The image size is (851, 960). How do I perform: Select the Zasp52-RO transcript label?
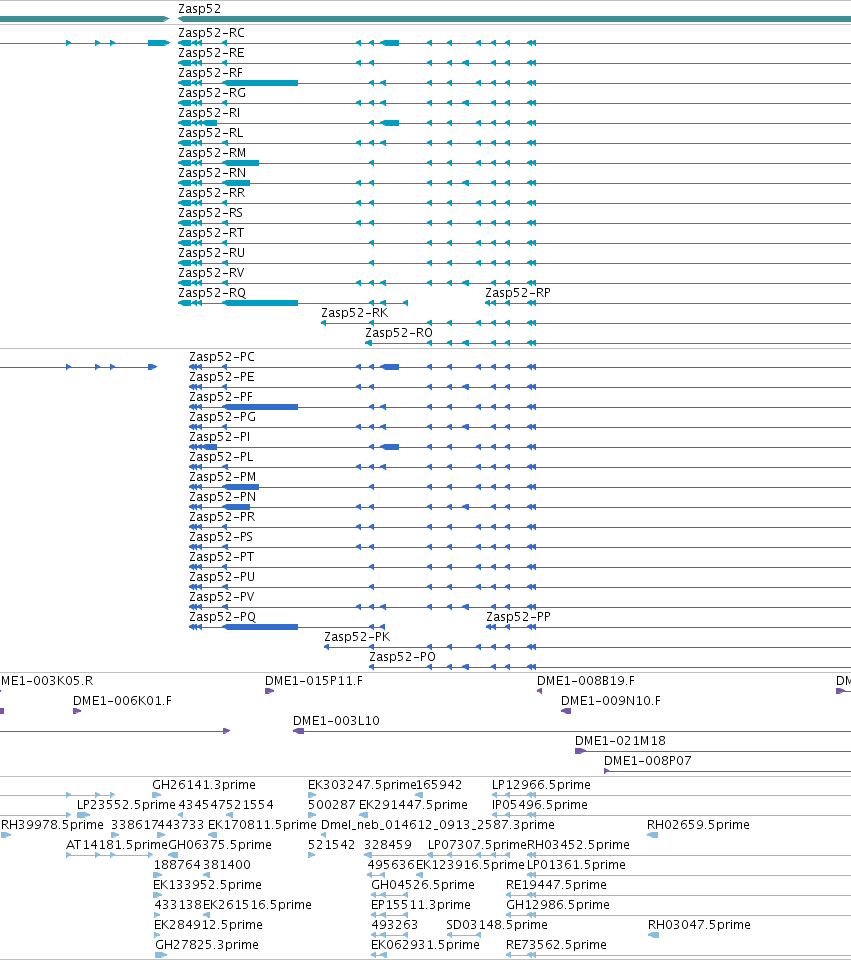click(399, 333)
